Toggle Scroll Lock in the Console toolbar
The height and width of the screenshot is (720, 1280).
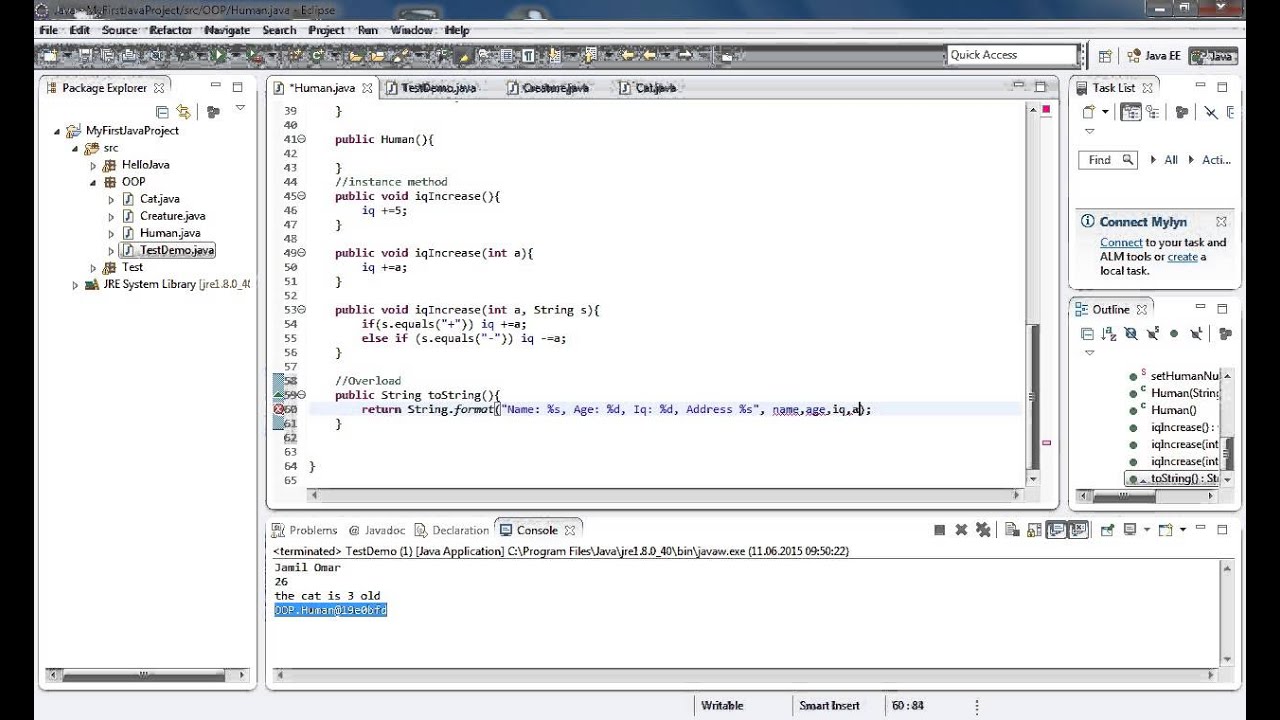[1034, 530]
